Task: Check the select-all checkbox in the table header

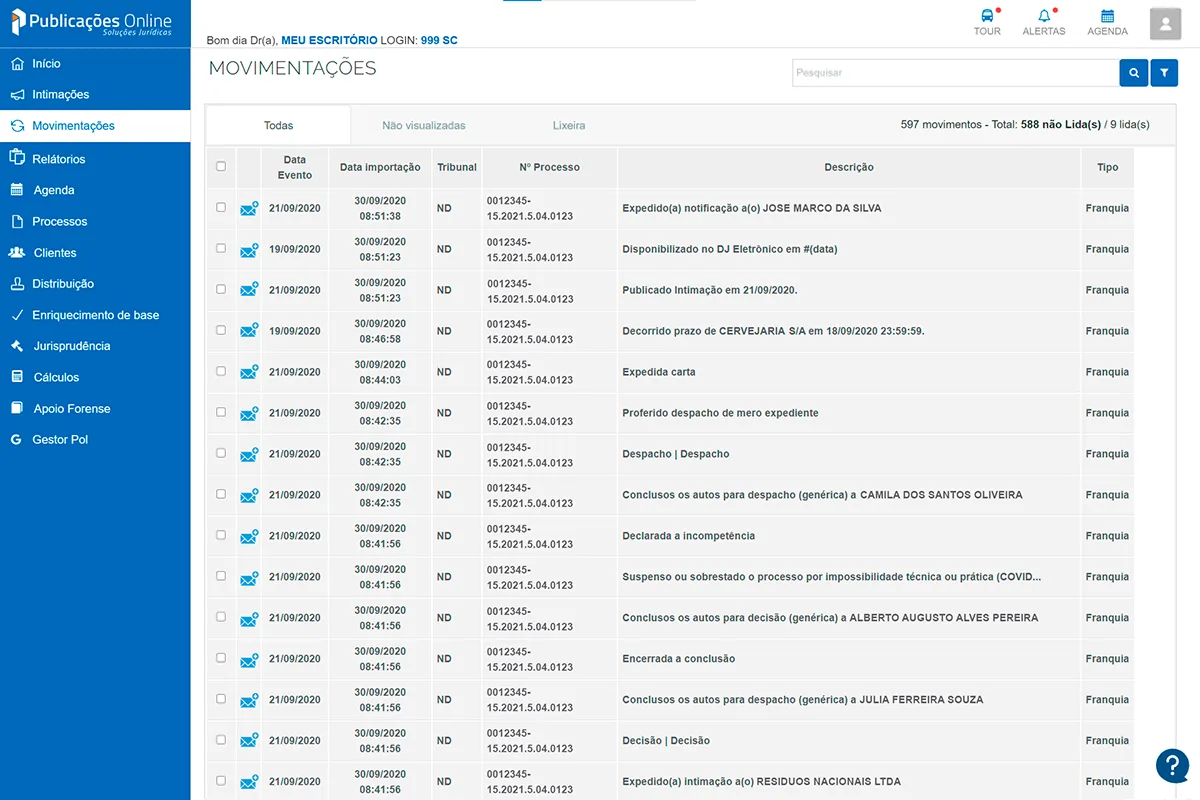Action: 221,167
